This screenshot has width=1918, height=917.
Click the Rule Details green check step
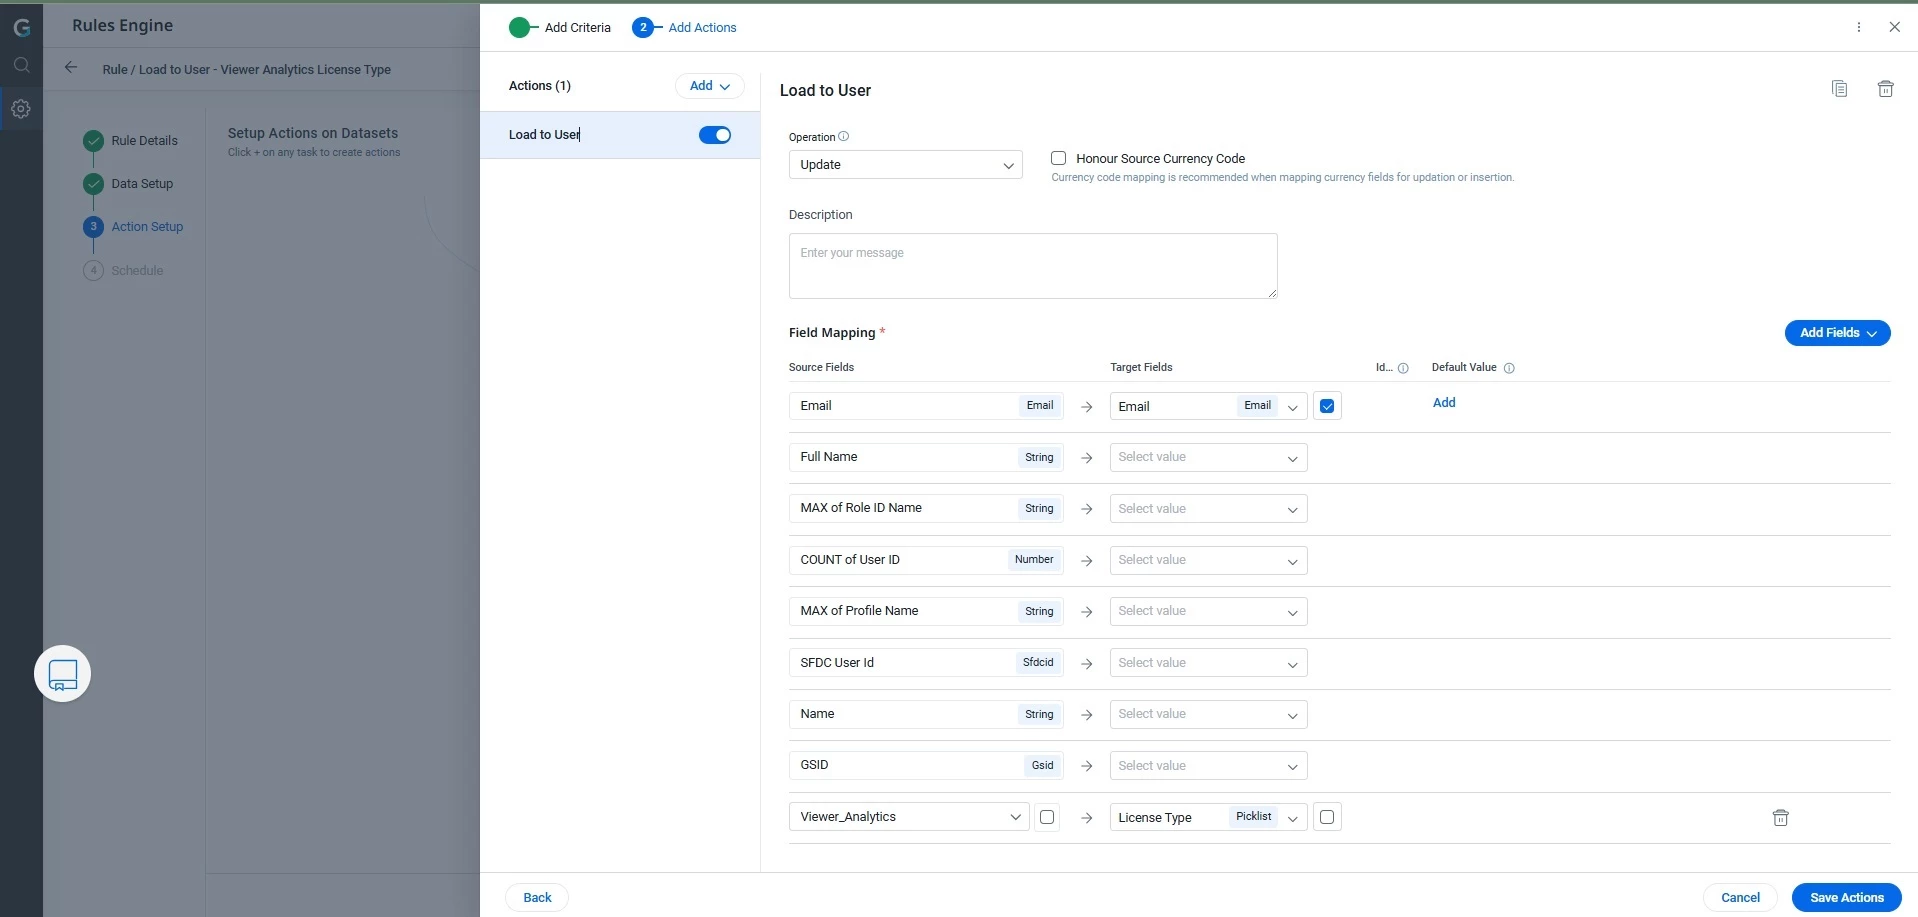93,141
